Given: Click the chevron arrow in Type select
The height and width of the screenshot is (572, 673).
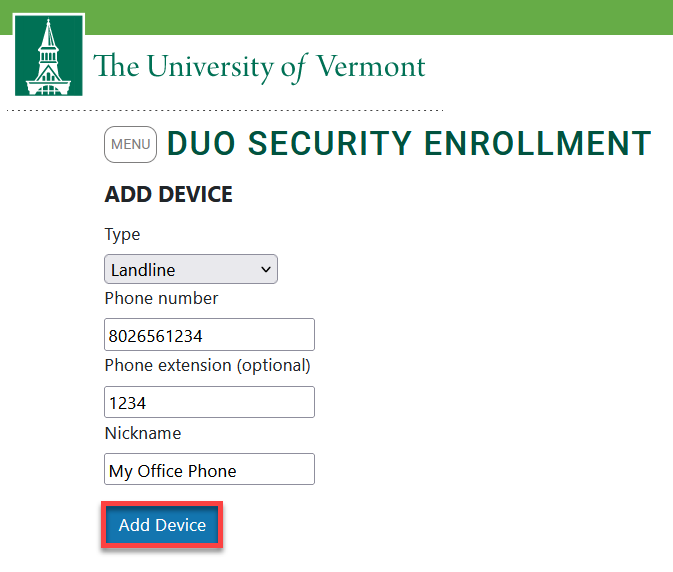Looking at the screenshot, I should pos(266,269).
